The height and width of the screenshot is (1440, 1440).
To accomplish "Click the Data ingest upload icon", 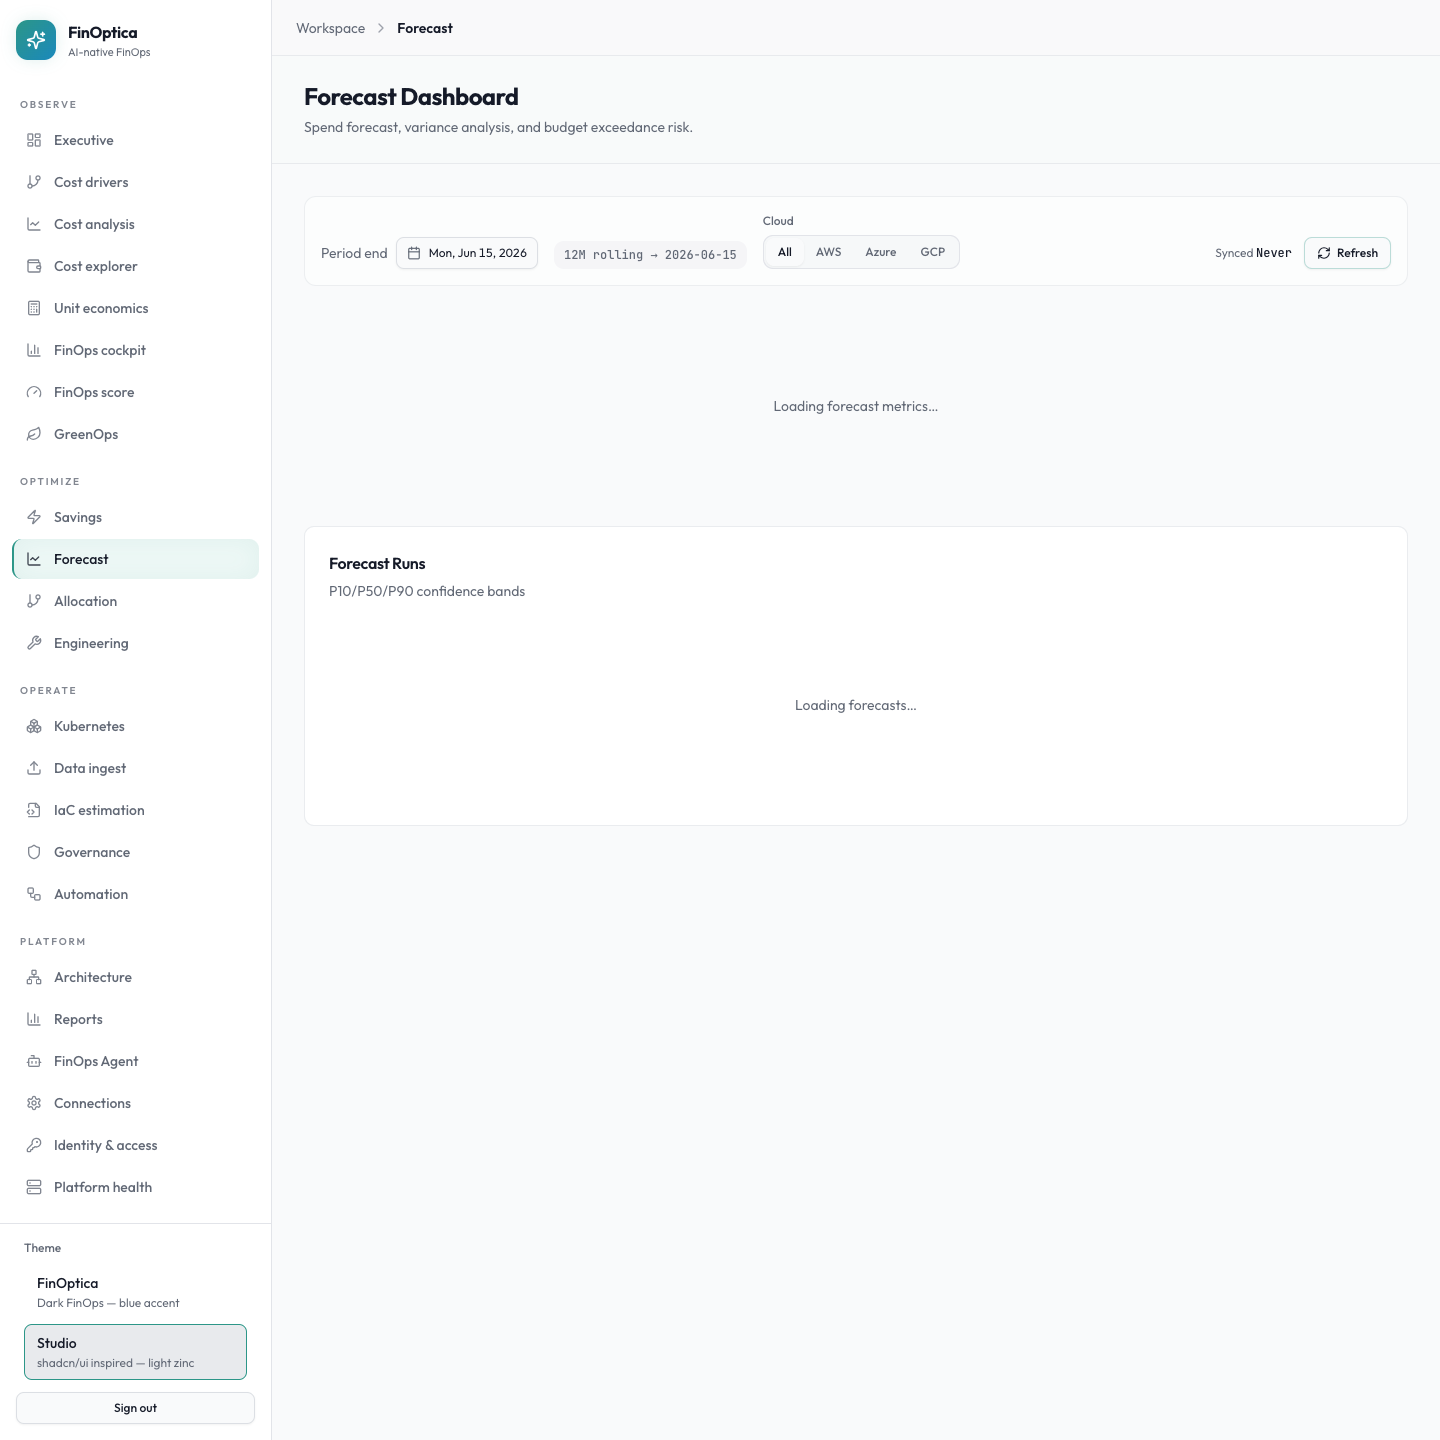I will (34, 768).
